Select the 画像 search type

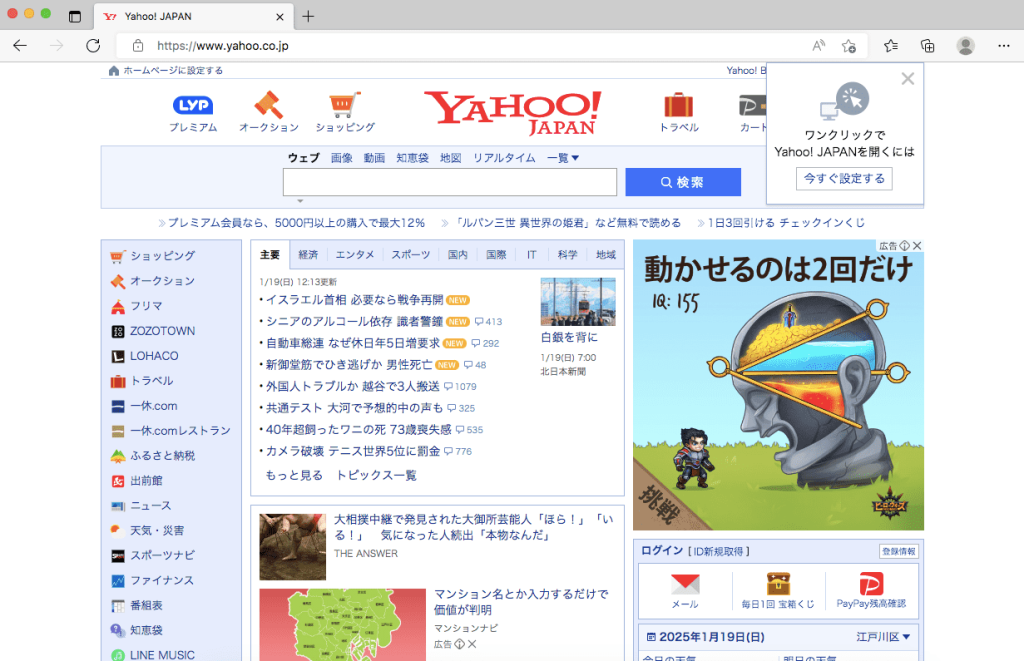(x=342, y=157)
